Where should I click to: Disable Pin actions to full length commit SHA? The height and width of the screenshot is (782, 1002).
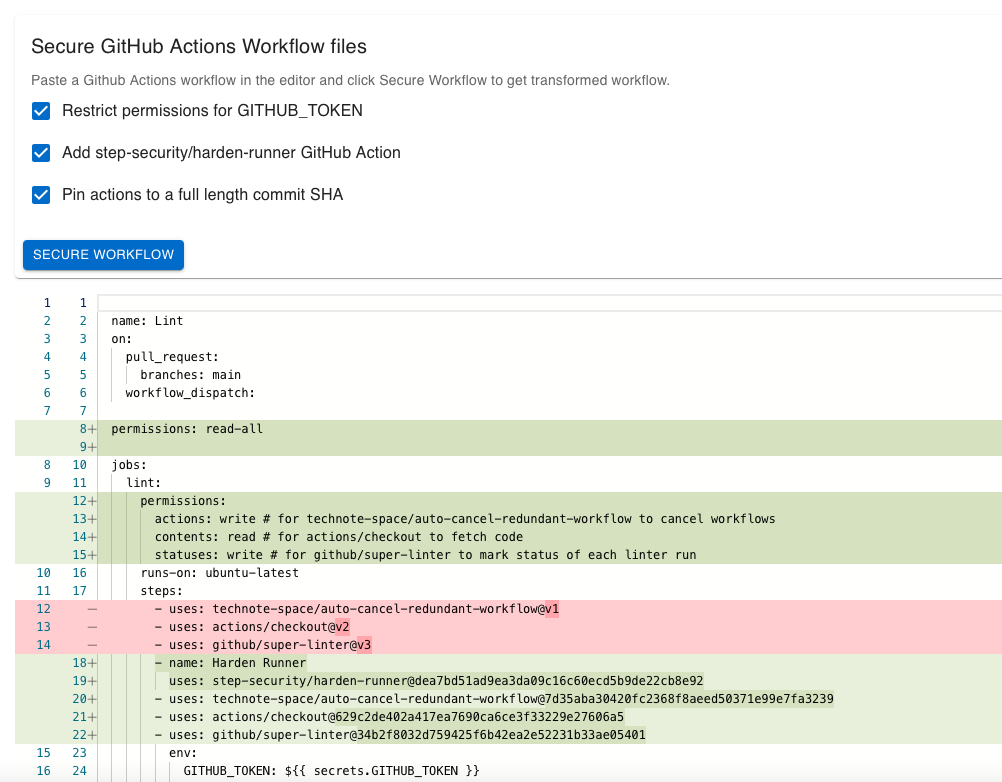(41, 195)
